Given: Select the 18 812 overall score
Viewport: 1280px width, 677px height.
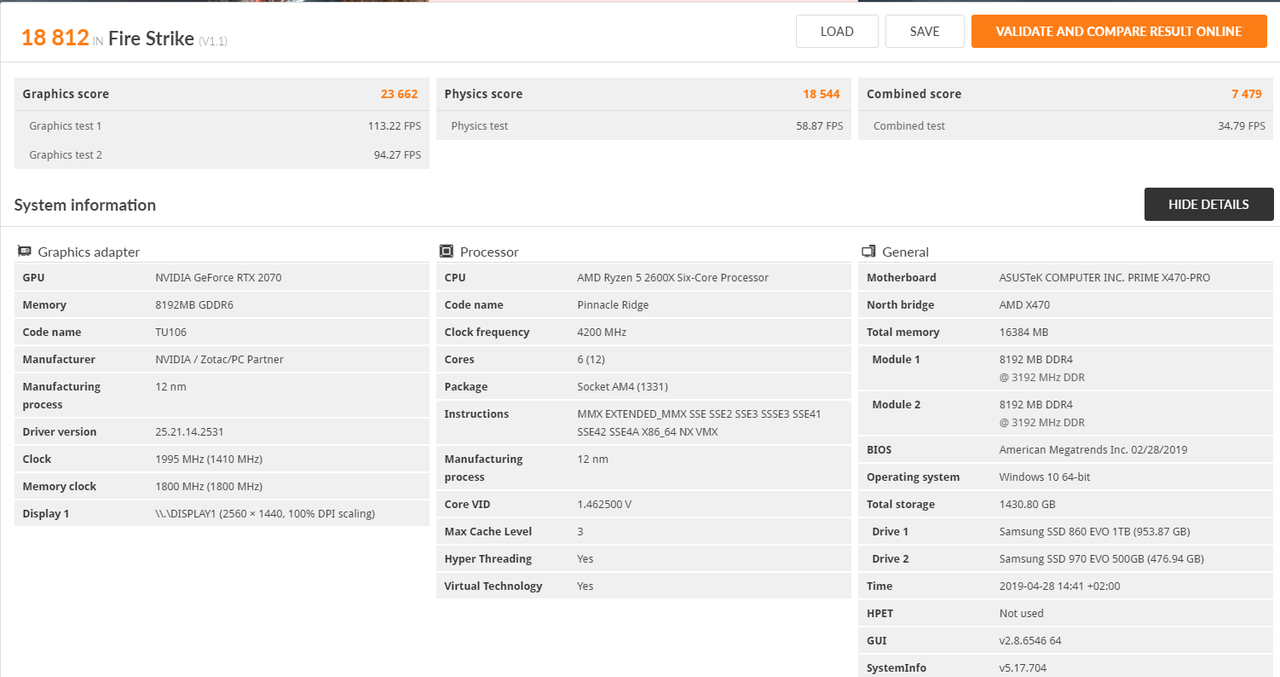Looking at the screenshot, I should click(55, 38).
